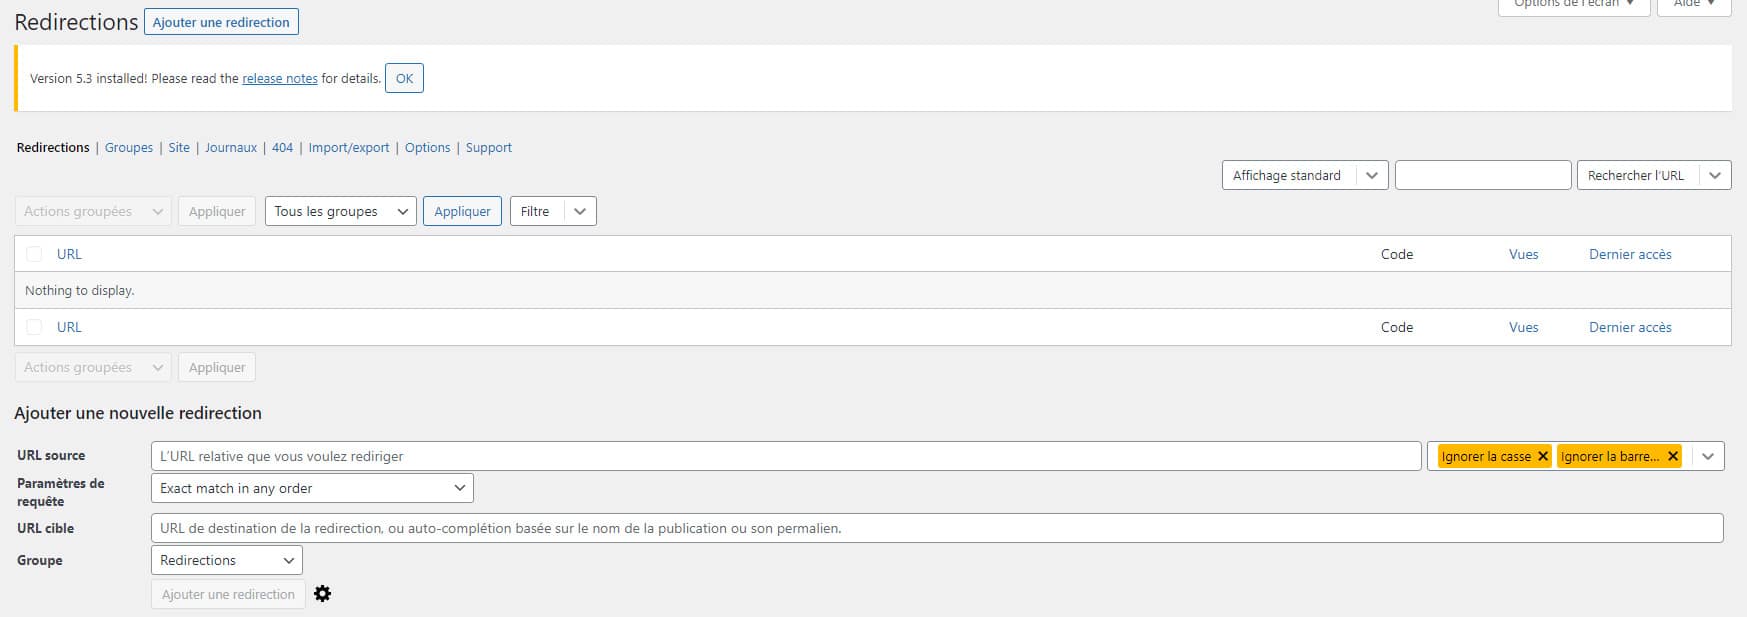1747x617 pixels.
Task: Open the 'Rechercher l'URL' dropdown arrow
Action: [1715, 175]
